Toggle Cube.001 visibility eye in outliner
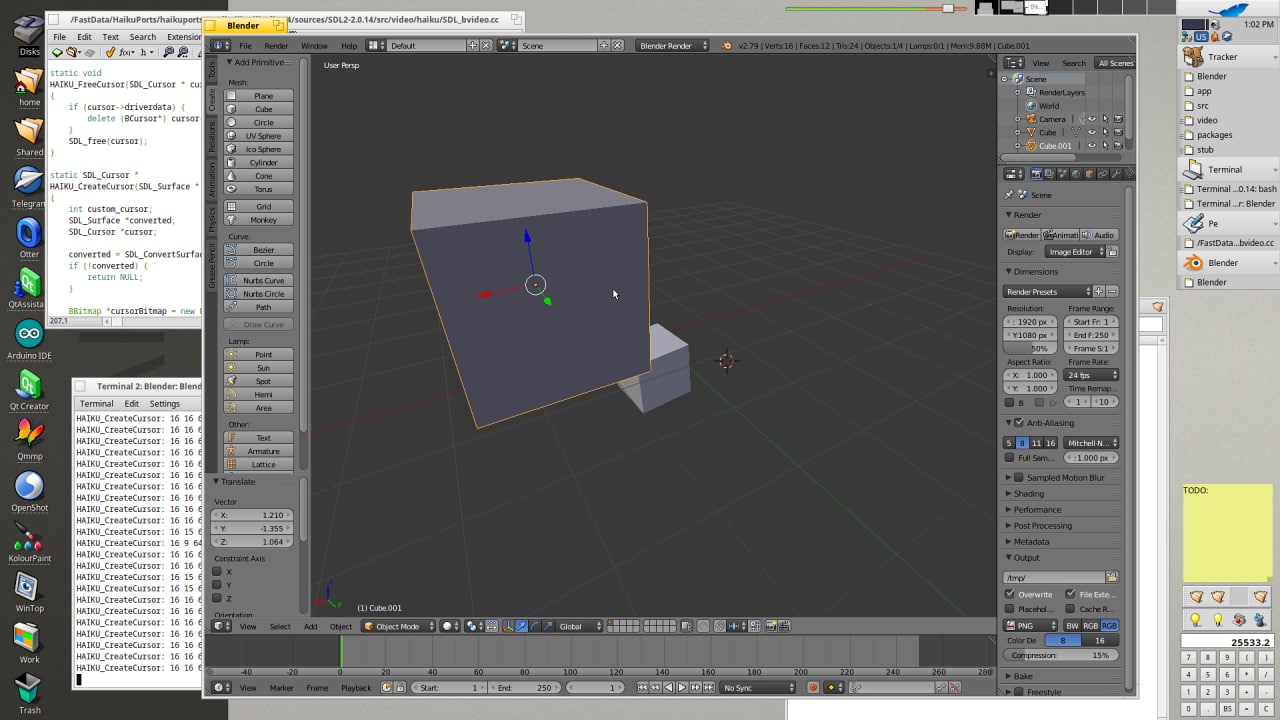 point(1091,146)
